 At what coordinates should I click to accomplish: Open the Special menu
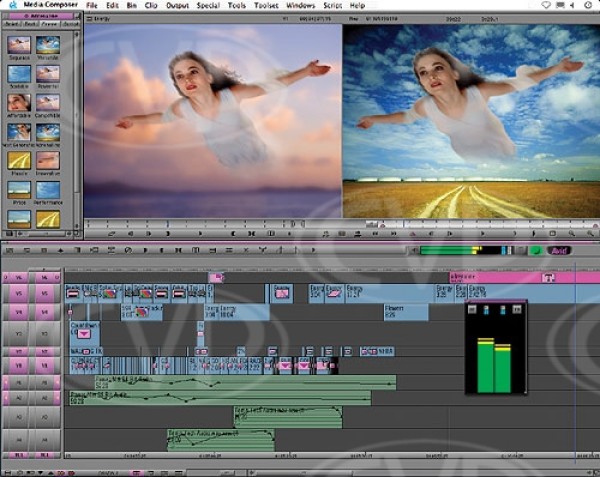click(x=208, y=5)
